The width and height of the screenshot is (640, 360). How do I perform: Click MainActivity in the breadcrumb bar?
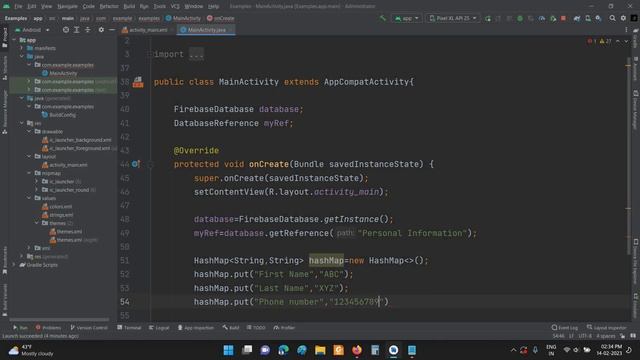pyautogui.click(x=183, y=18)
